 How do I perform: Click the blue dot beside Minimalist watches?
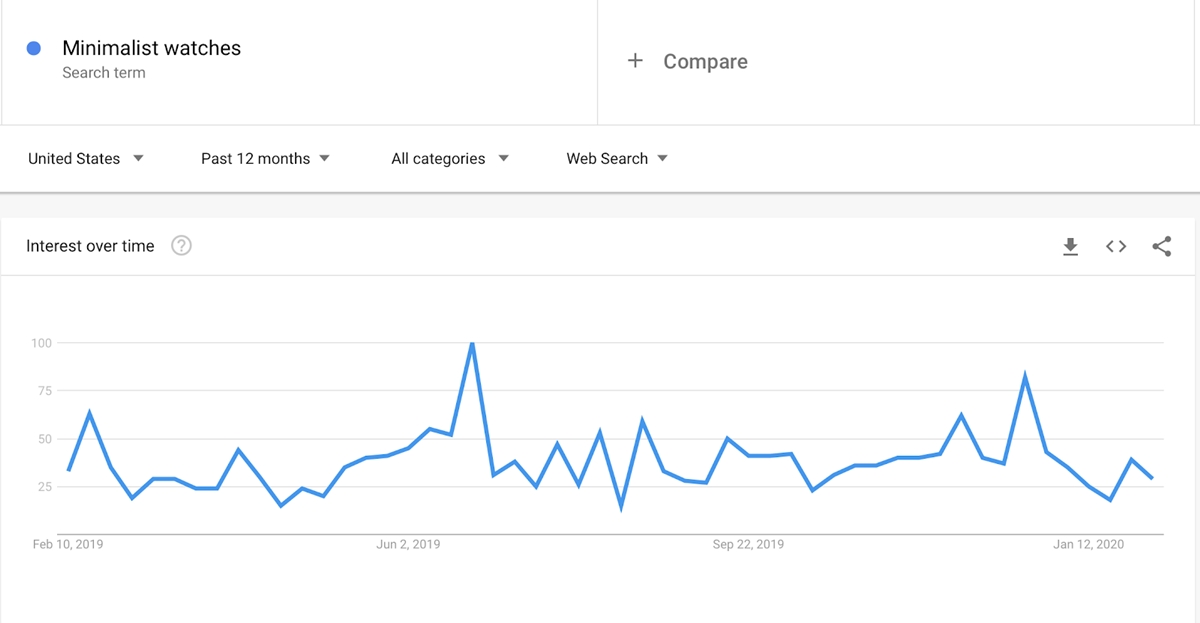point(34,48)
